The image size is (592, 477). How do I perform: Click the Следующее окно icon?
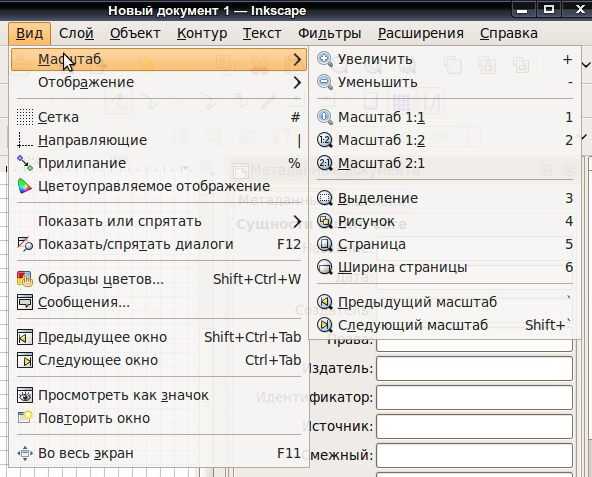25,360
